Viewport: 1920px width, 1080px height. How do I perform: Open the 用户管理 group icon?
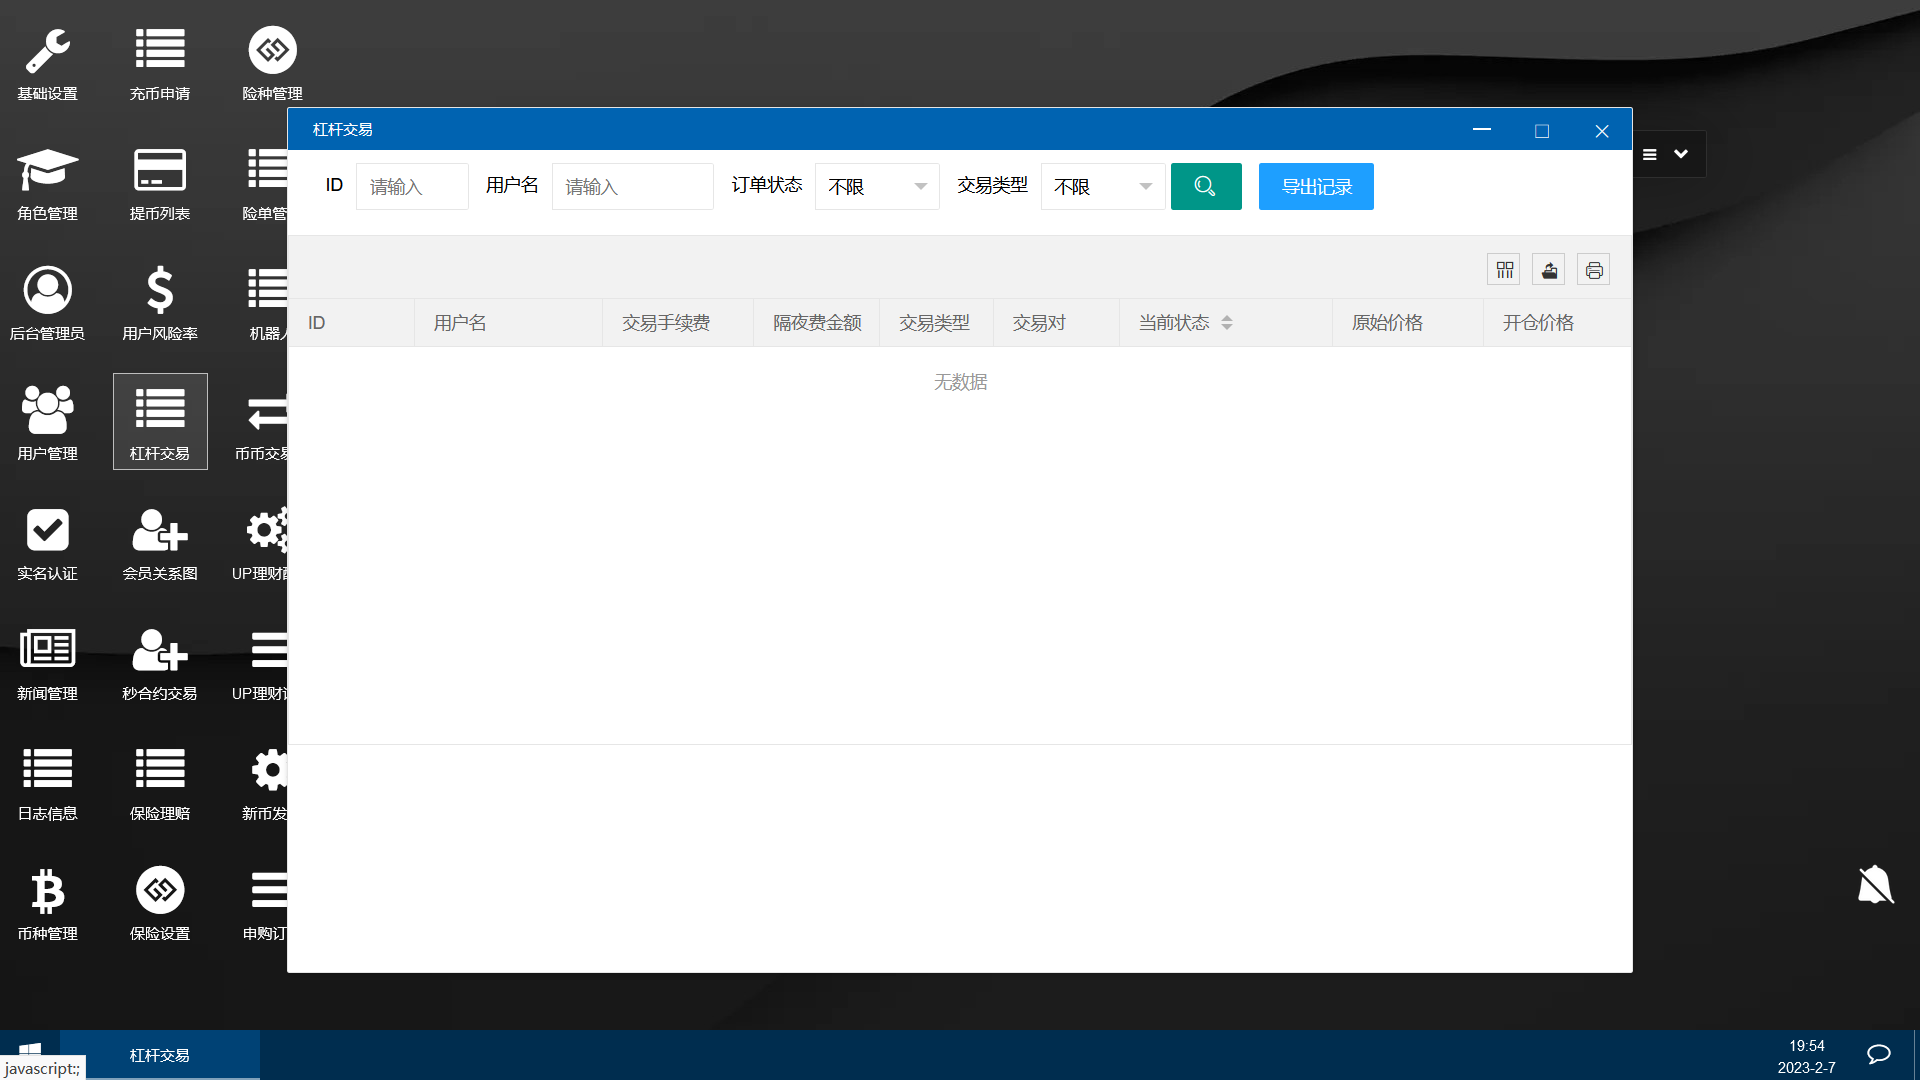tap(47, 411)
